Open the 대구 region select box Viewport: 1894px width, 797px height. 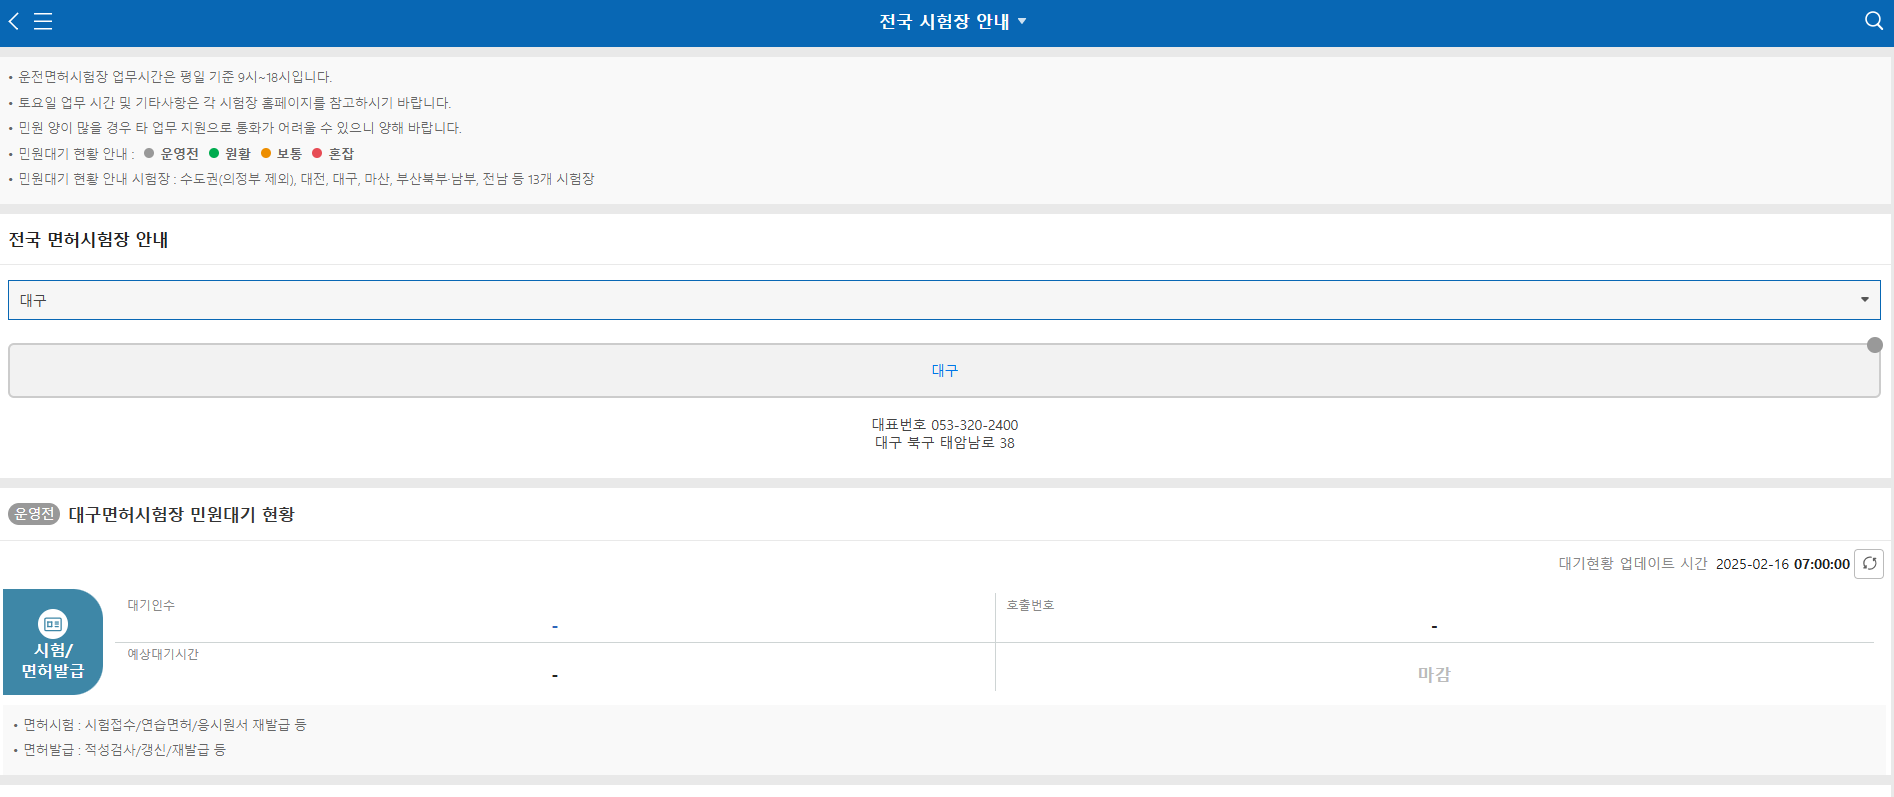pyautogui.click(x=944, y=300)
